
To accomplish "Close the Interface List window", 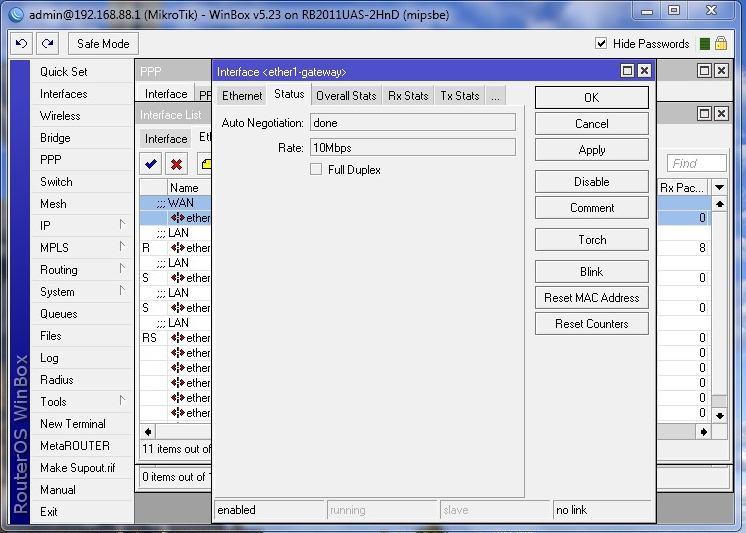I will click(721, 113).
